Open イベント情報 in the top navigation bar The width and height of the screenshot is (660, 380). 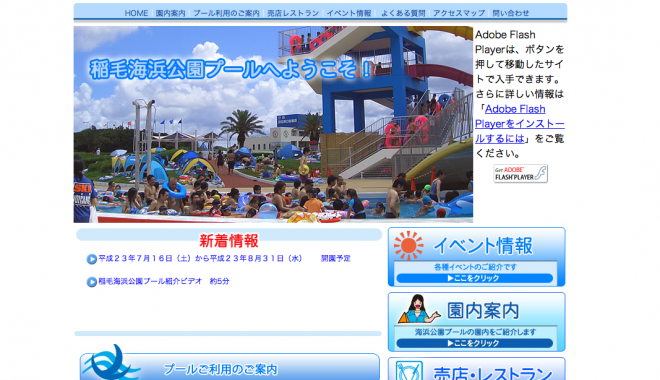349,13
